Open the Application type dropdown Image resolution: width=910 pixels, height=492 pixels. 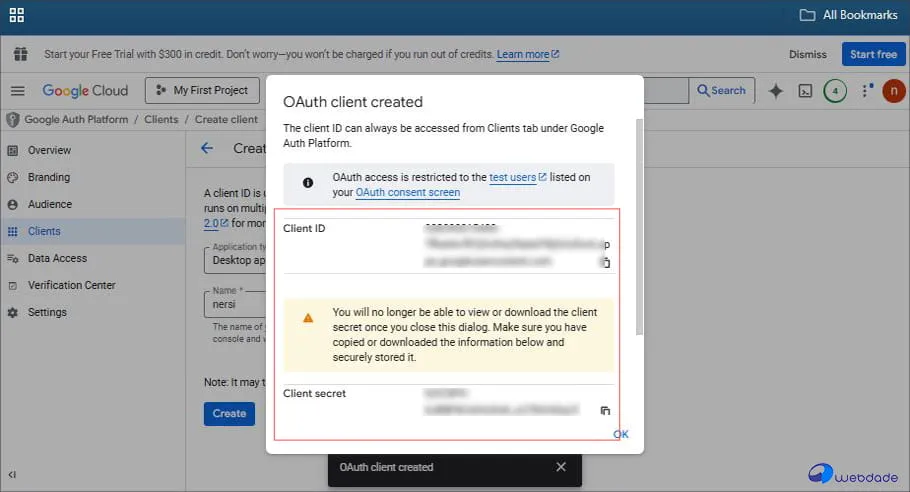(x=235, y=260)
